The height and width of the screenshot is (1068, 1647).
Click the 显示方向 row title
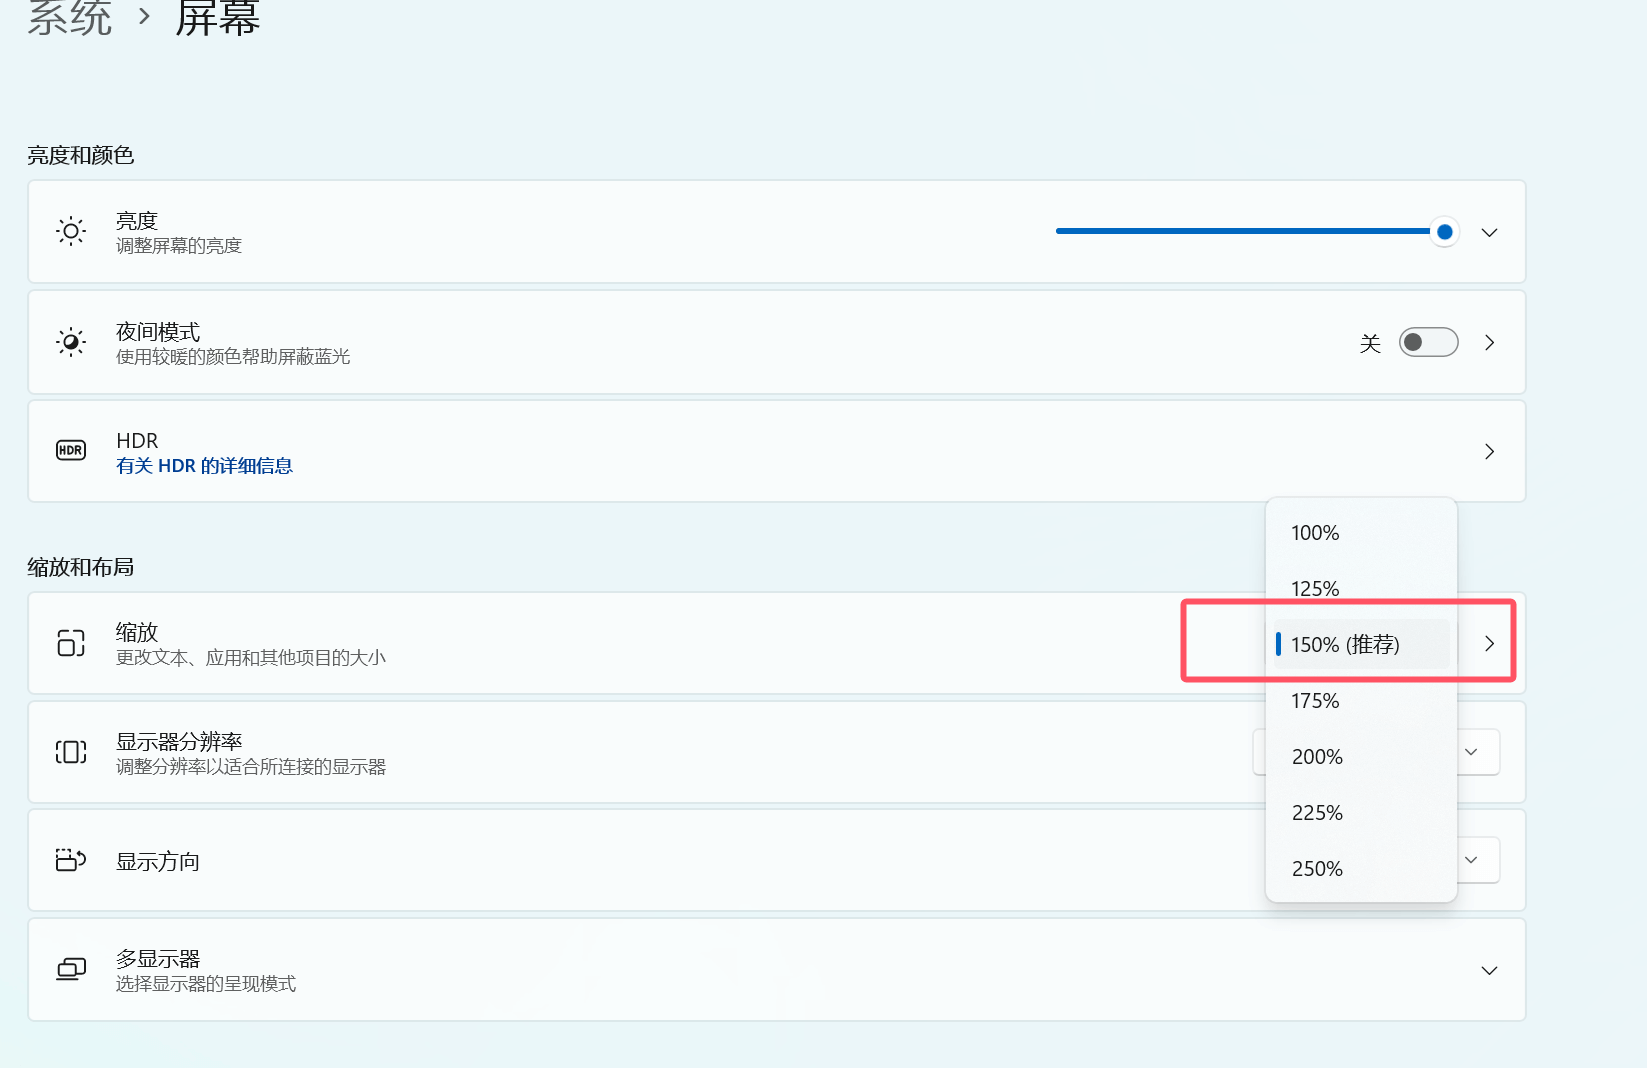158,862
